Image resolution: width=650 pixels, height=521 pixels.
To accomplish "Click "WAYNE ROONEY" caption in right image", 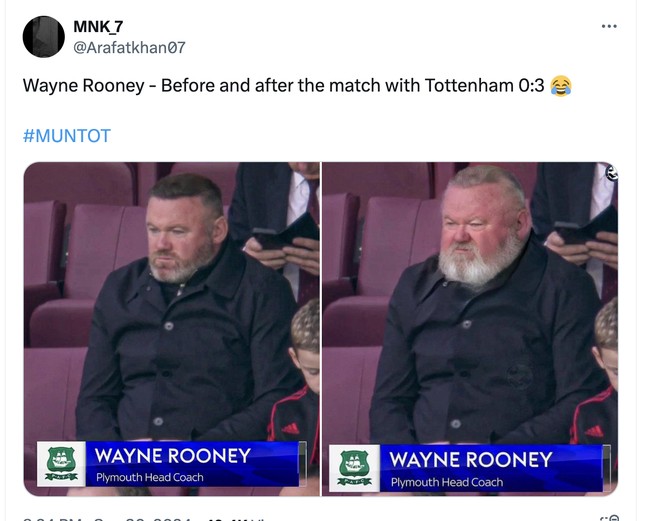I will click(x=470, y=460).
